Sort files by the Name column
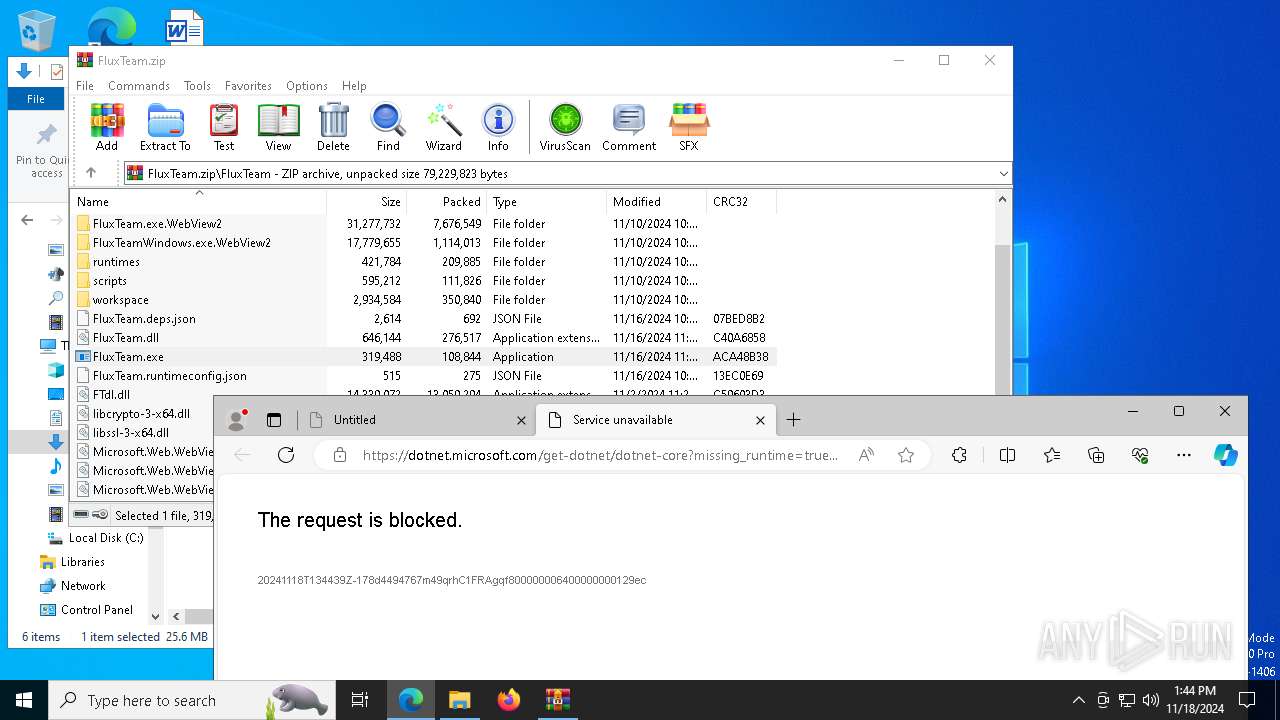 pos(198,201)
